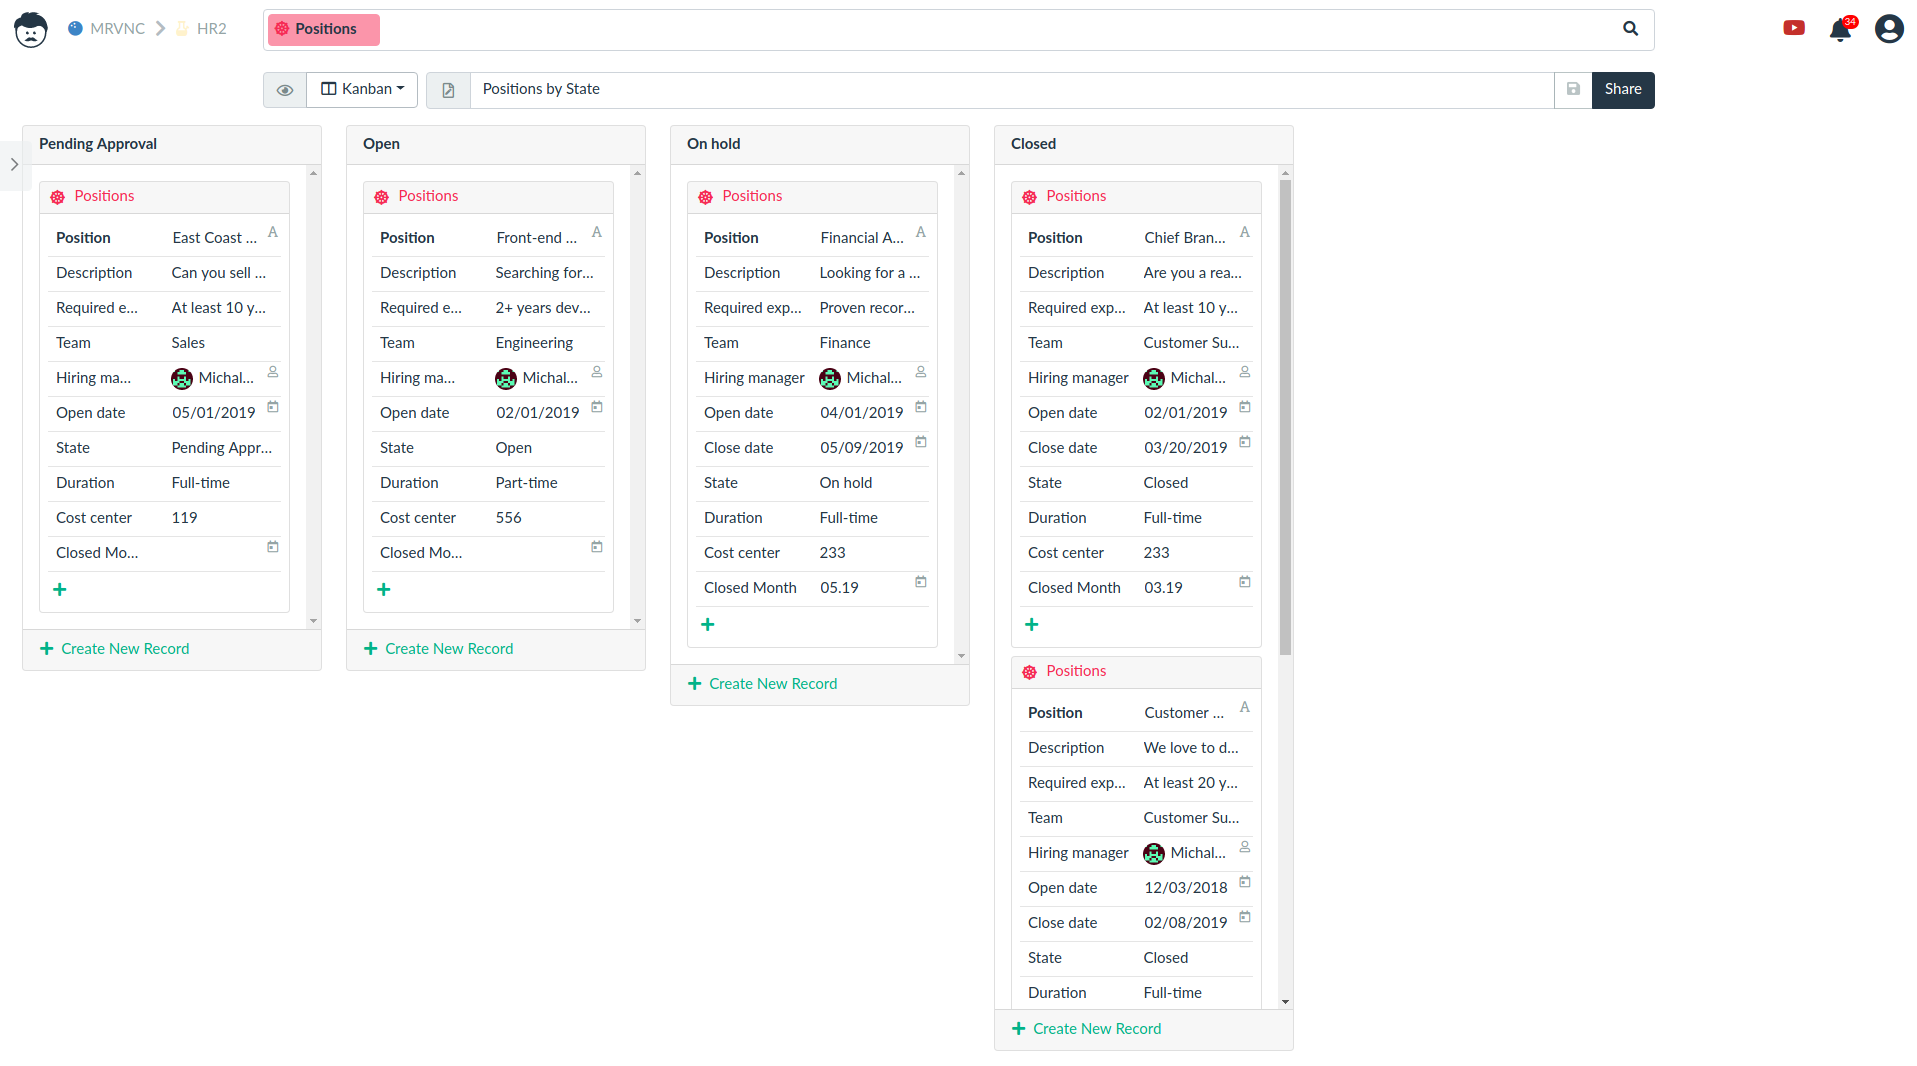The image size is (1917, 1066).
Task: Open the user account avatar menu
Action: (1888, 29)
